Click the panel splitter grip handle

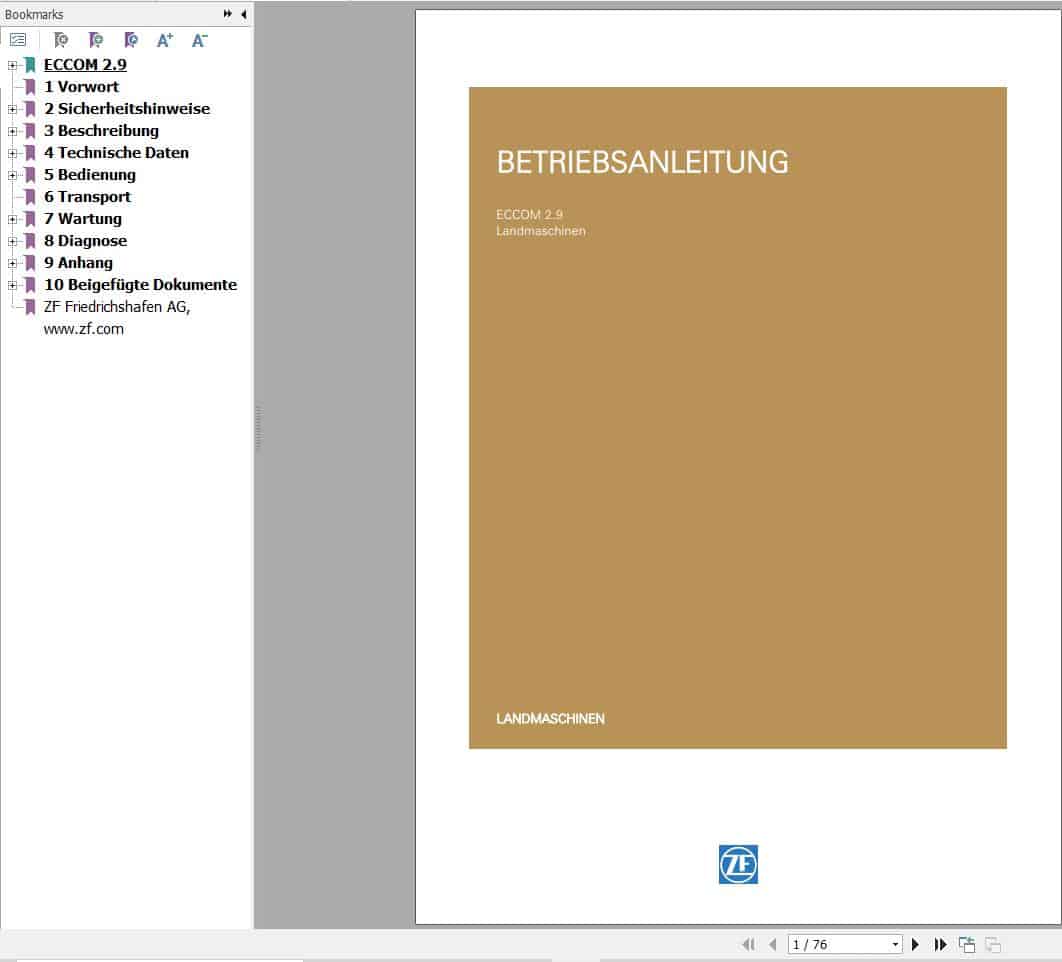(258, 427)
